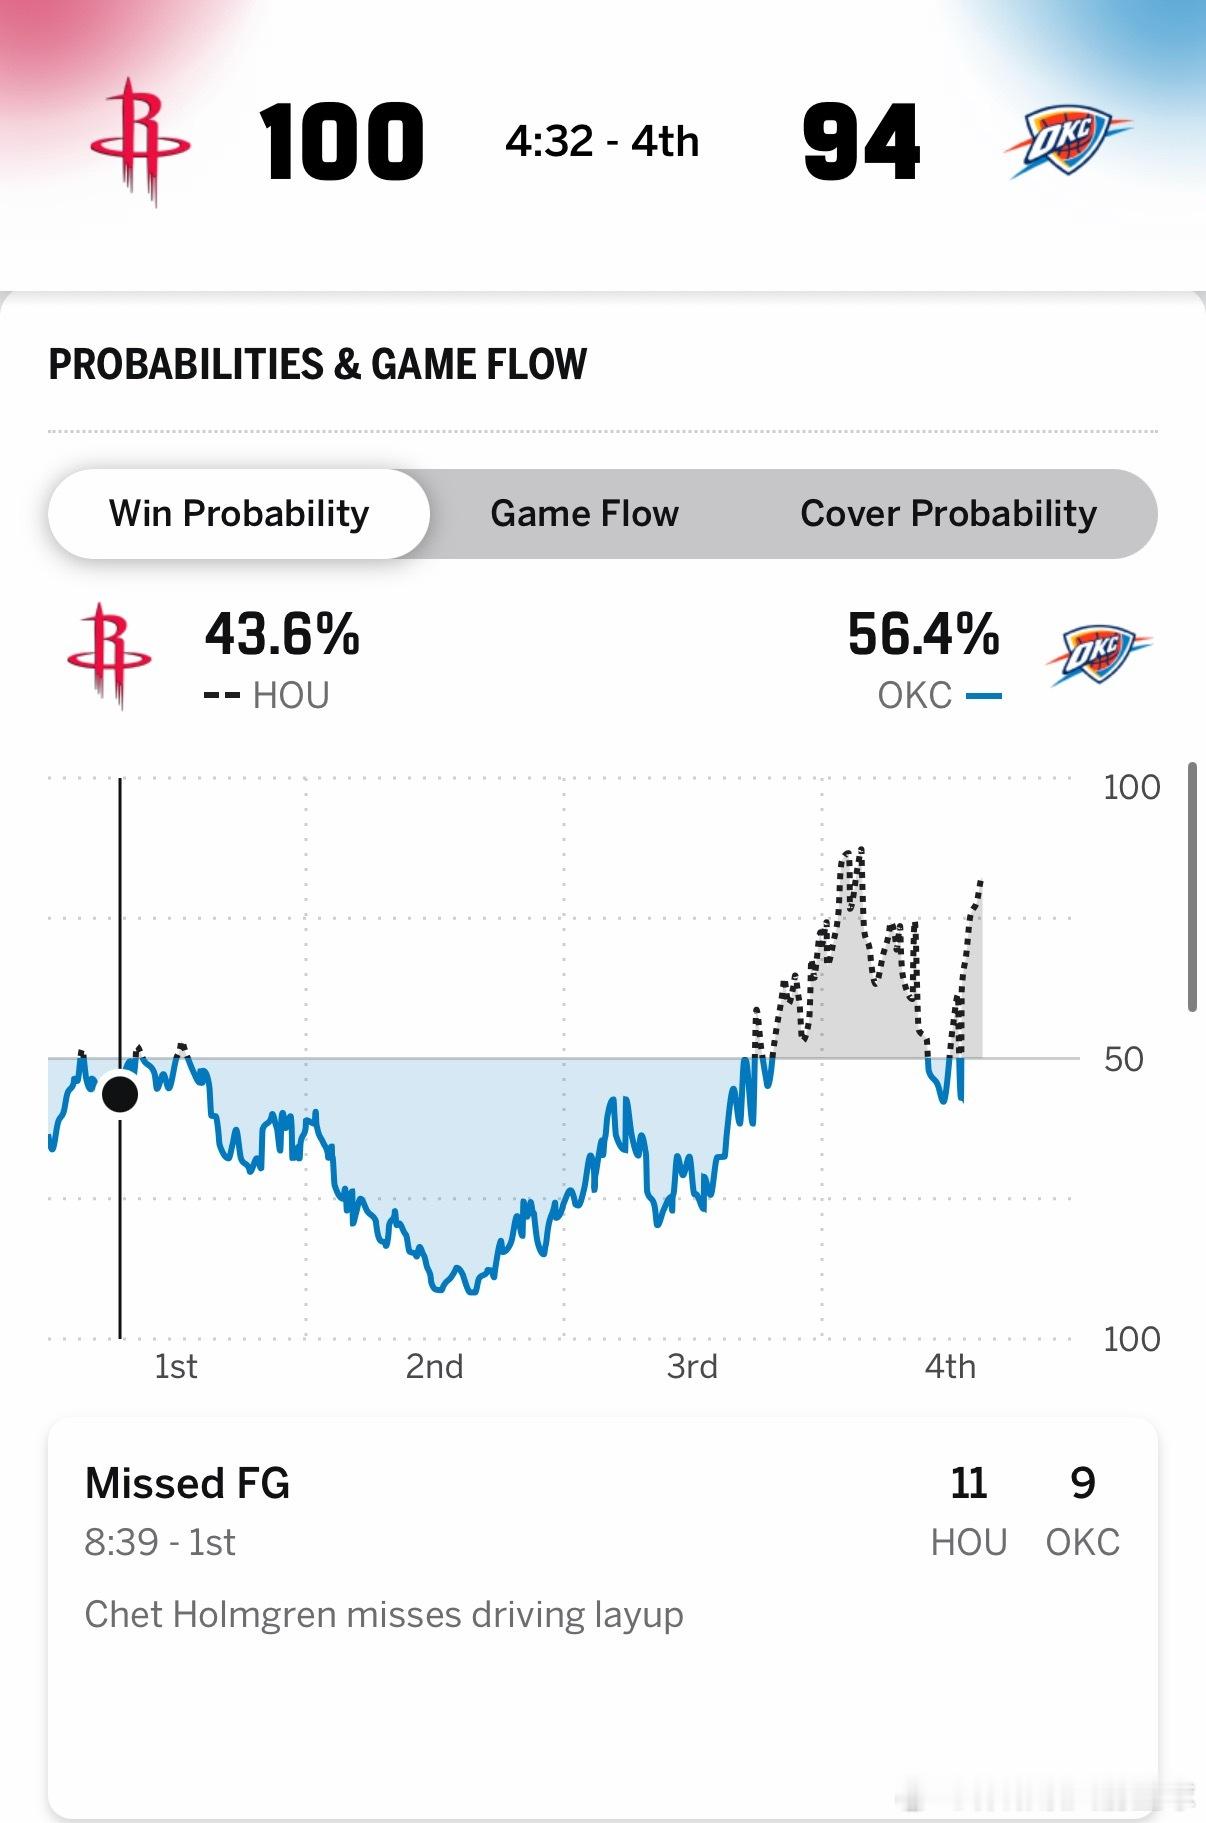Click the Chet Holmgren play description
Image resolution: width=1206 pixels, height=1823 pixels.
[x=384, y=1614]
